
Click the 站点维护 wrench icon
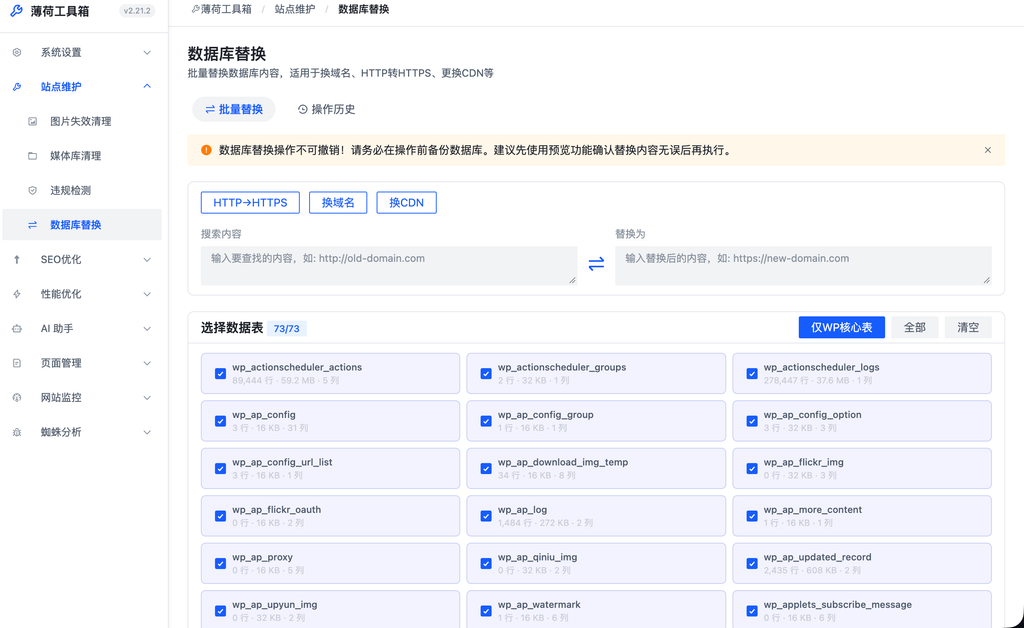[17, 87]
